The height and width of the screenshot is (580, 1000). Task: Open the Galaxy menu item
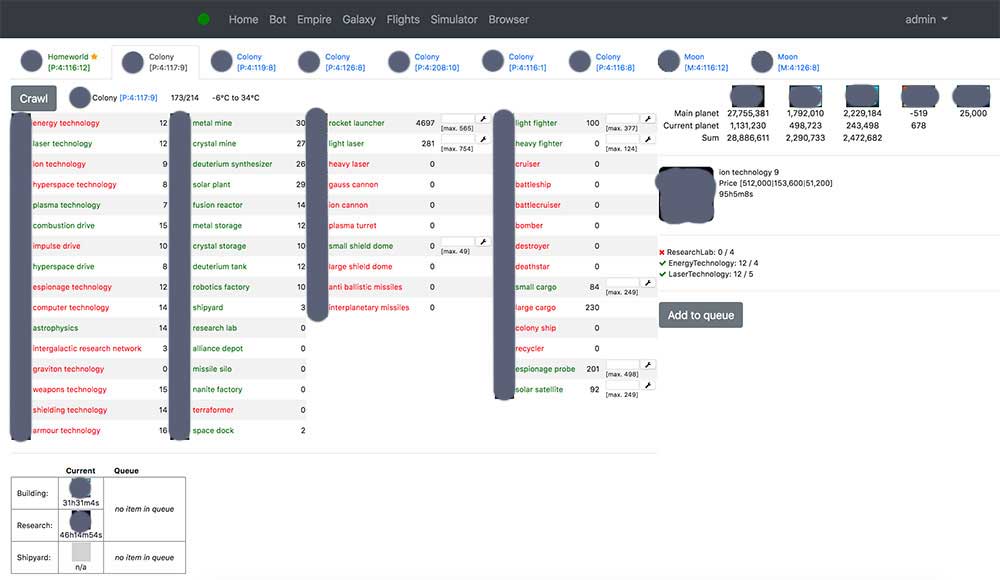pyautogui.click(x=359, y=19)
